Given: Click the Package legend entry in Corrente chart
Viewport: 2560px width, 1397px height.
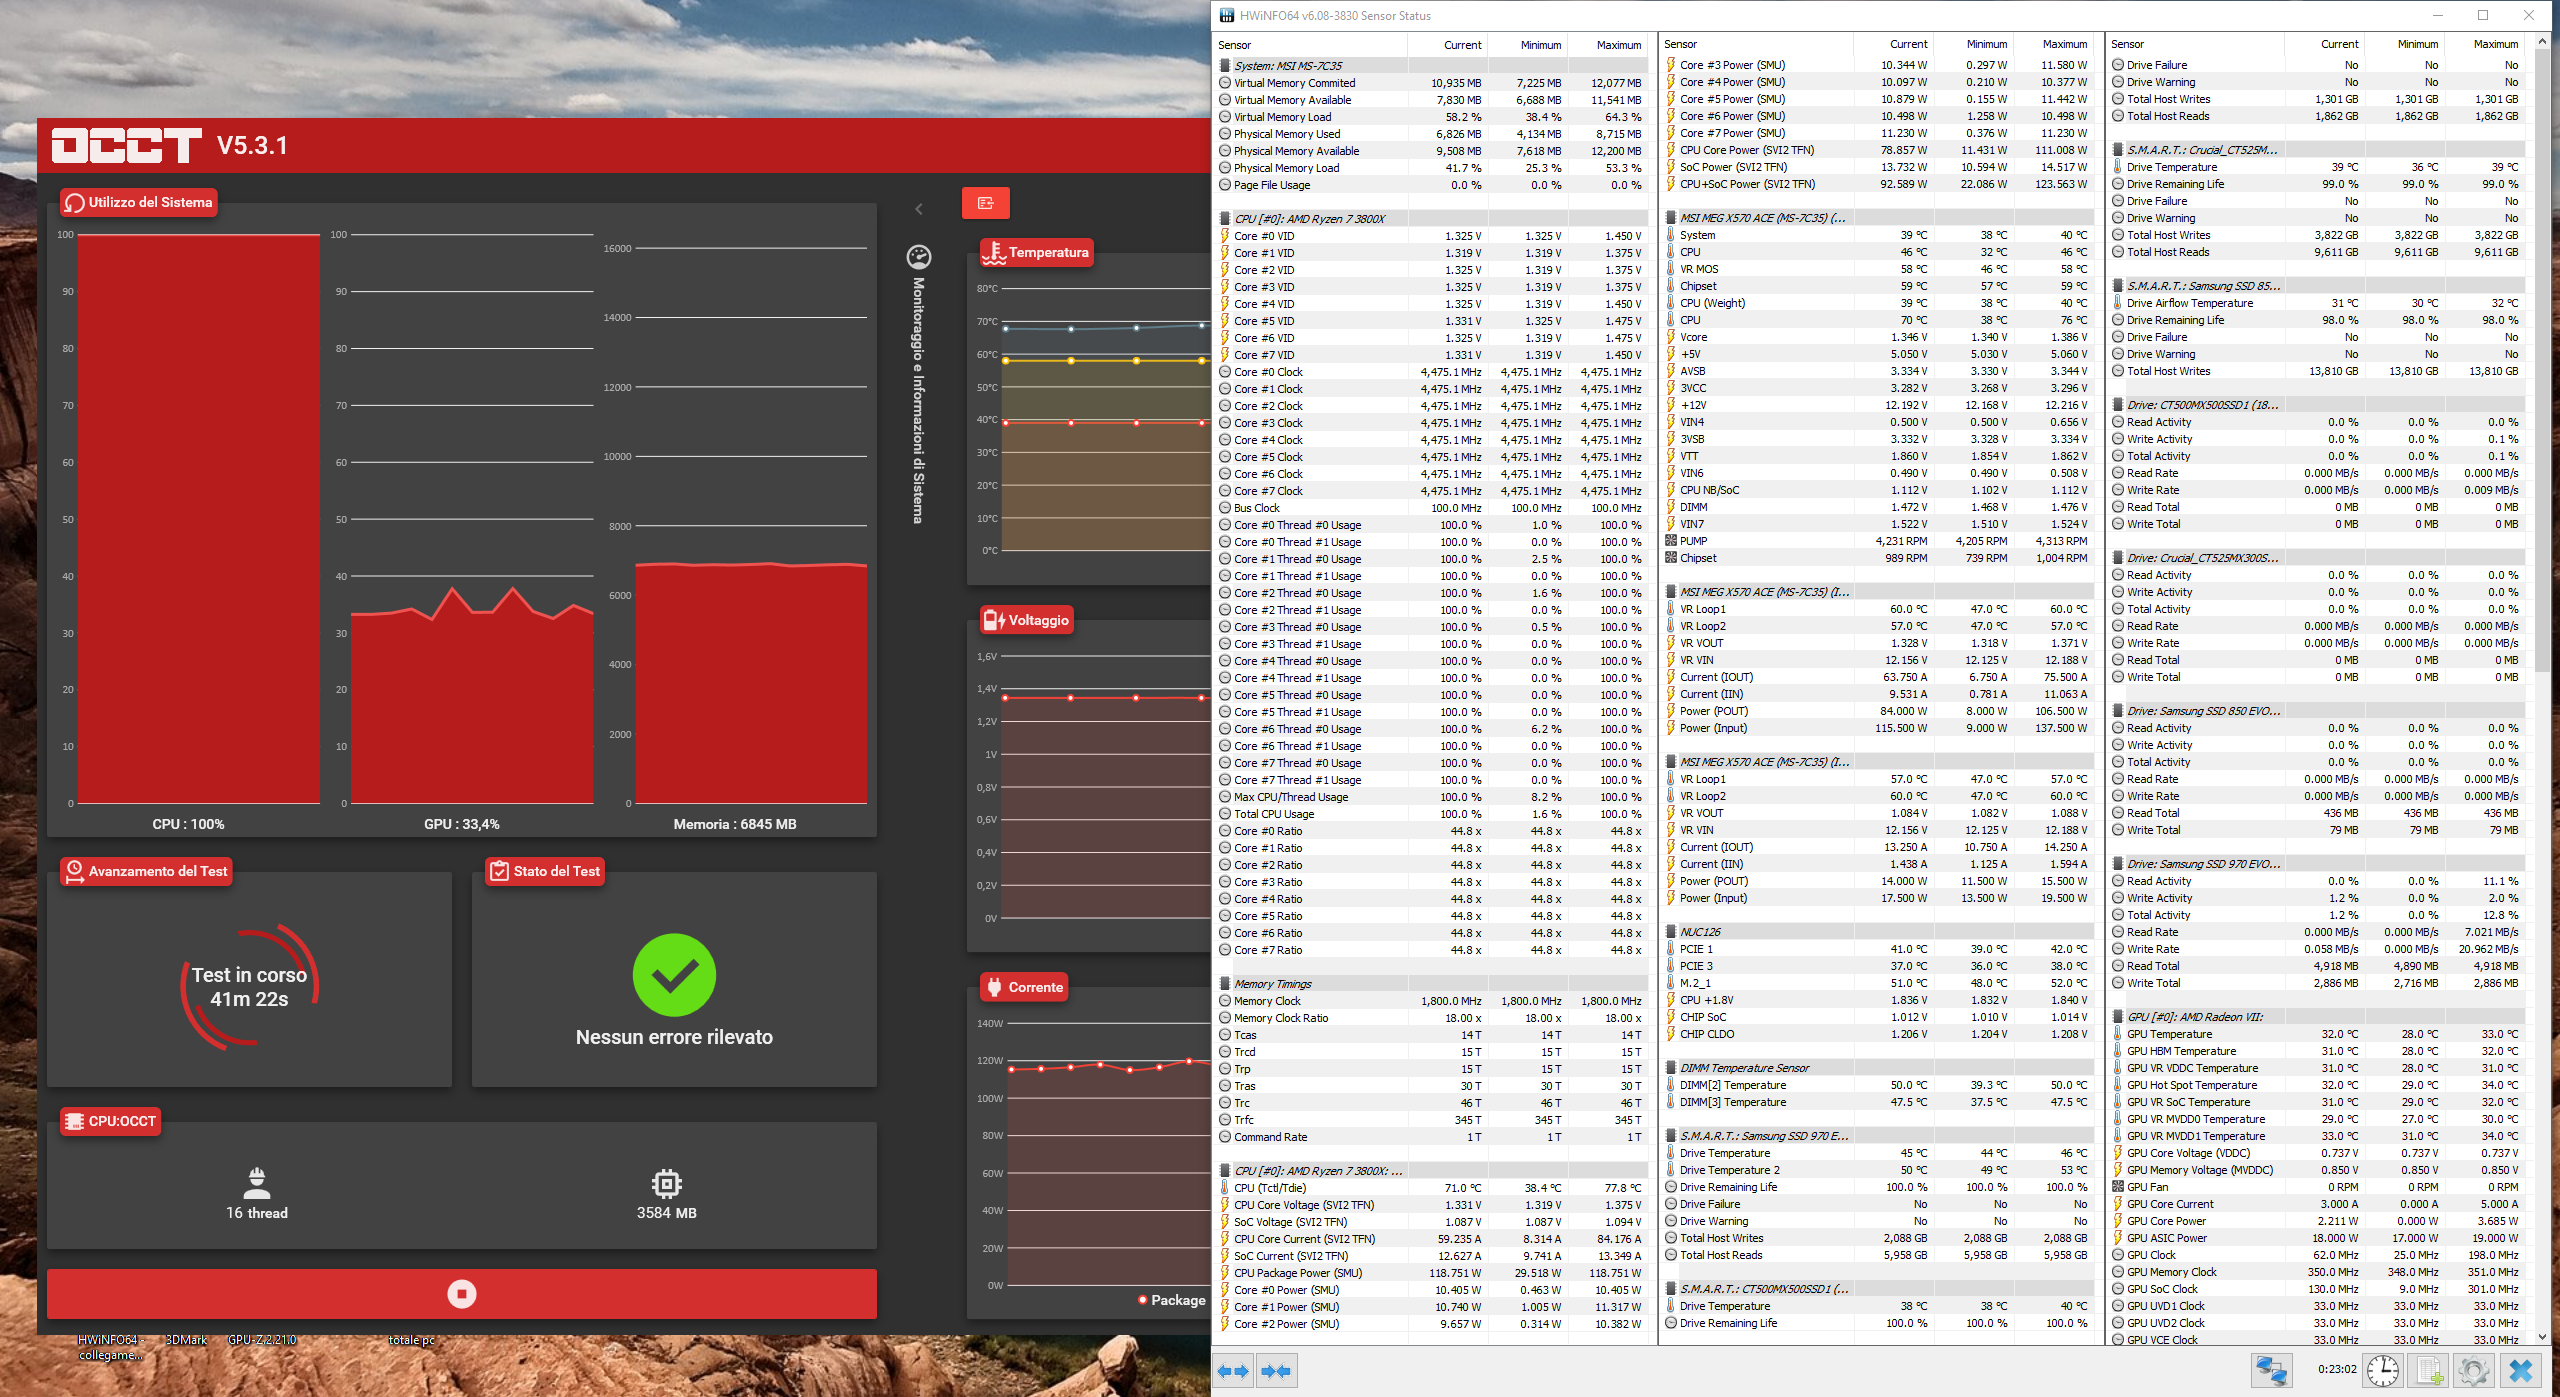Looking at the screenshot, I should tap(1171, 1300).
